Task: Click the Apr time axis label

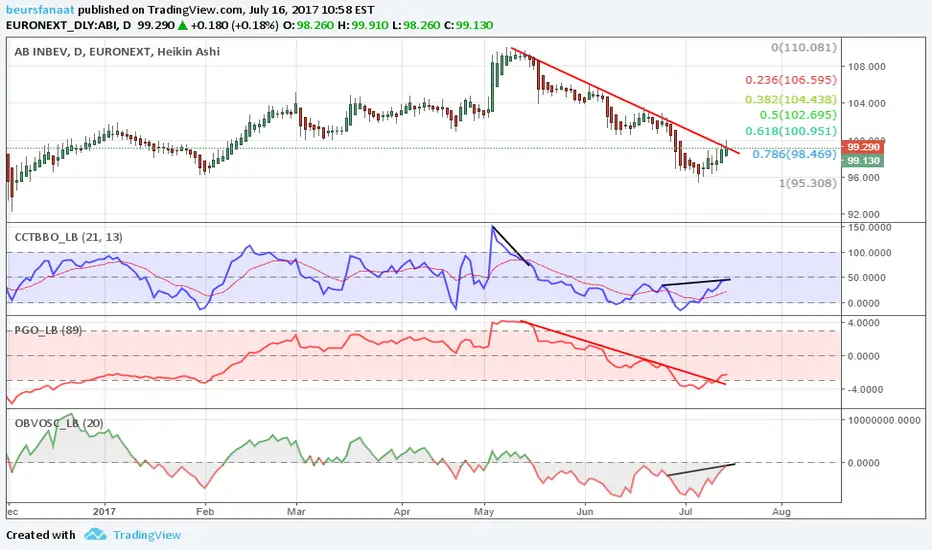Action: [x=402, y=511]
